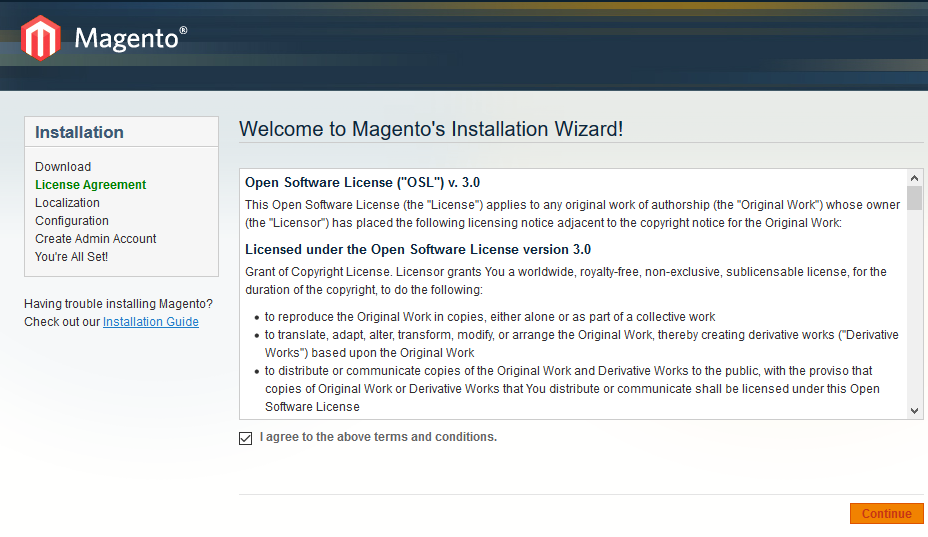The width and height of the screenshot is (928, 537).
Task: Click the license scrollbar up arrow
Action: [914, 178]
